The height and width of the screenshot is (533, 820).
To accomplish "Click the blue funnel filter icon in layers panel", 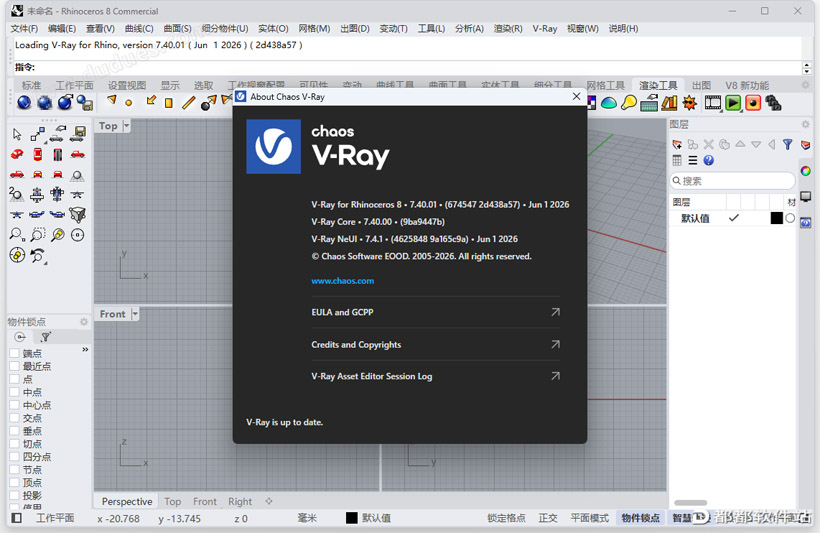I will click(788, 144).
